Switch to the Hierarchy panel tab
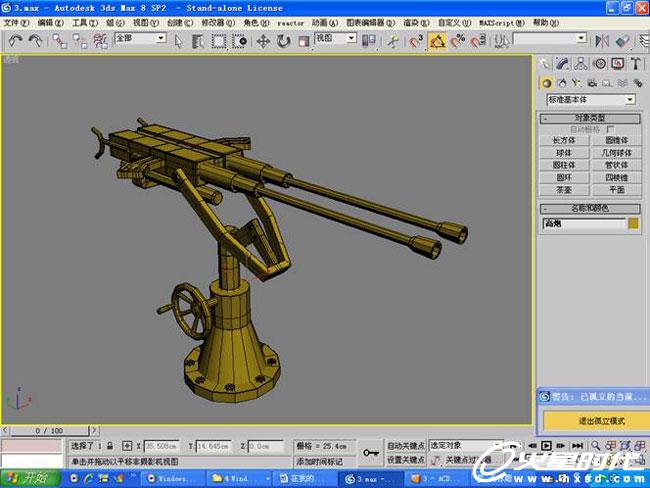The image size is (650, 488). coord(581,64)
